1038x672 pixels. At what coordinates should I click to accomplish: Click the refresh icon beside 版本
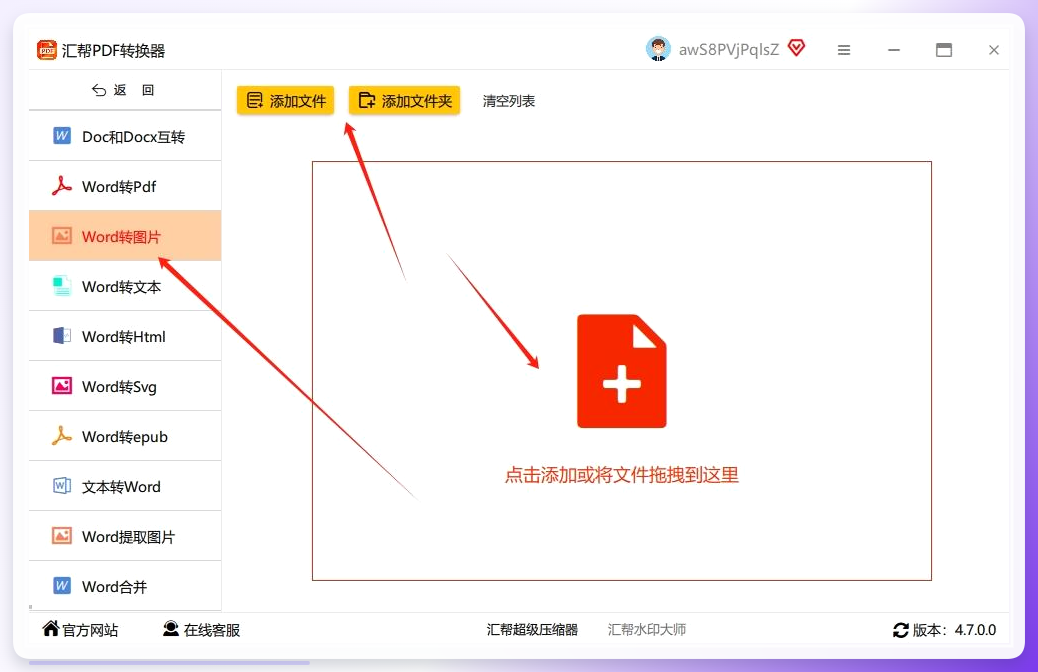pos(900,630)
